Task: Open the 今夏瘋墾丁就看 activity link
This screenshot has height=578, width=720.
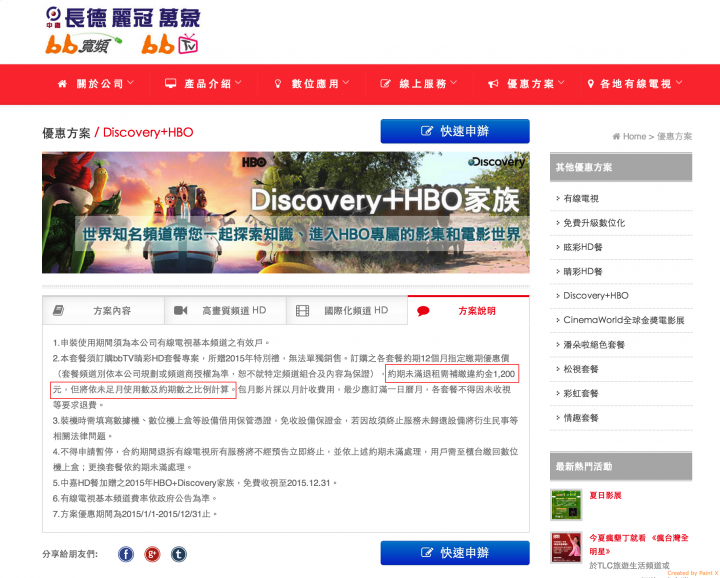Action: point(639,544)
